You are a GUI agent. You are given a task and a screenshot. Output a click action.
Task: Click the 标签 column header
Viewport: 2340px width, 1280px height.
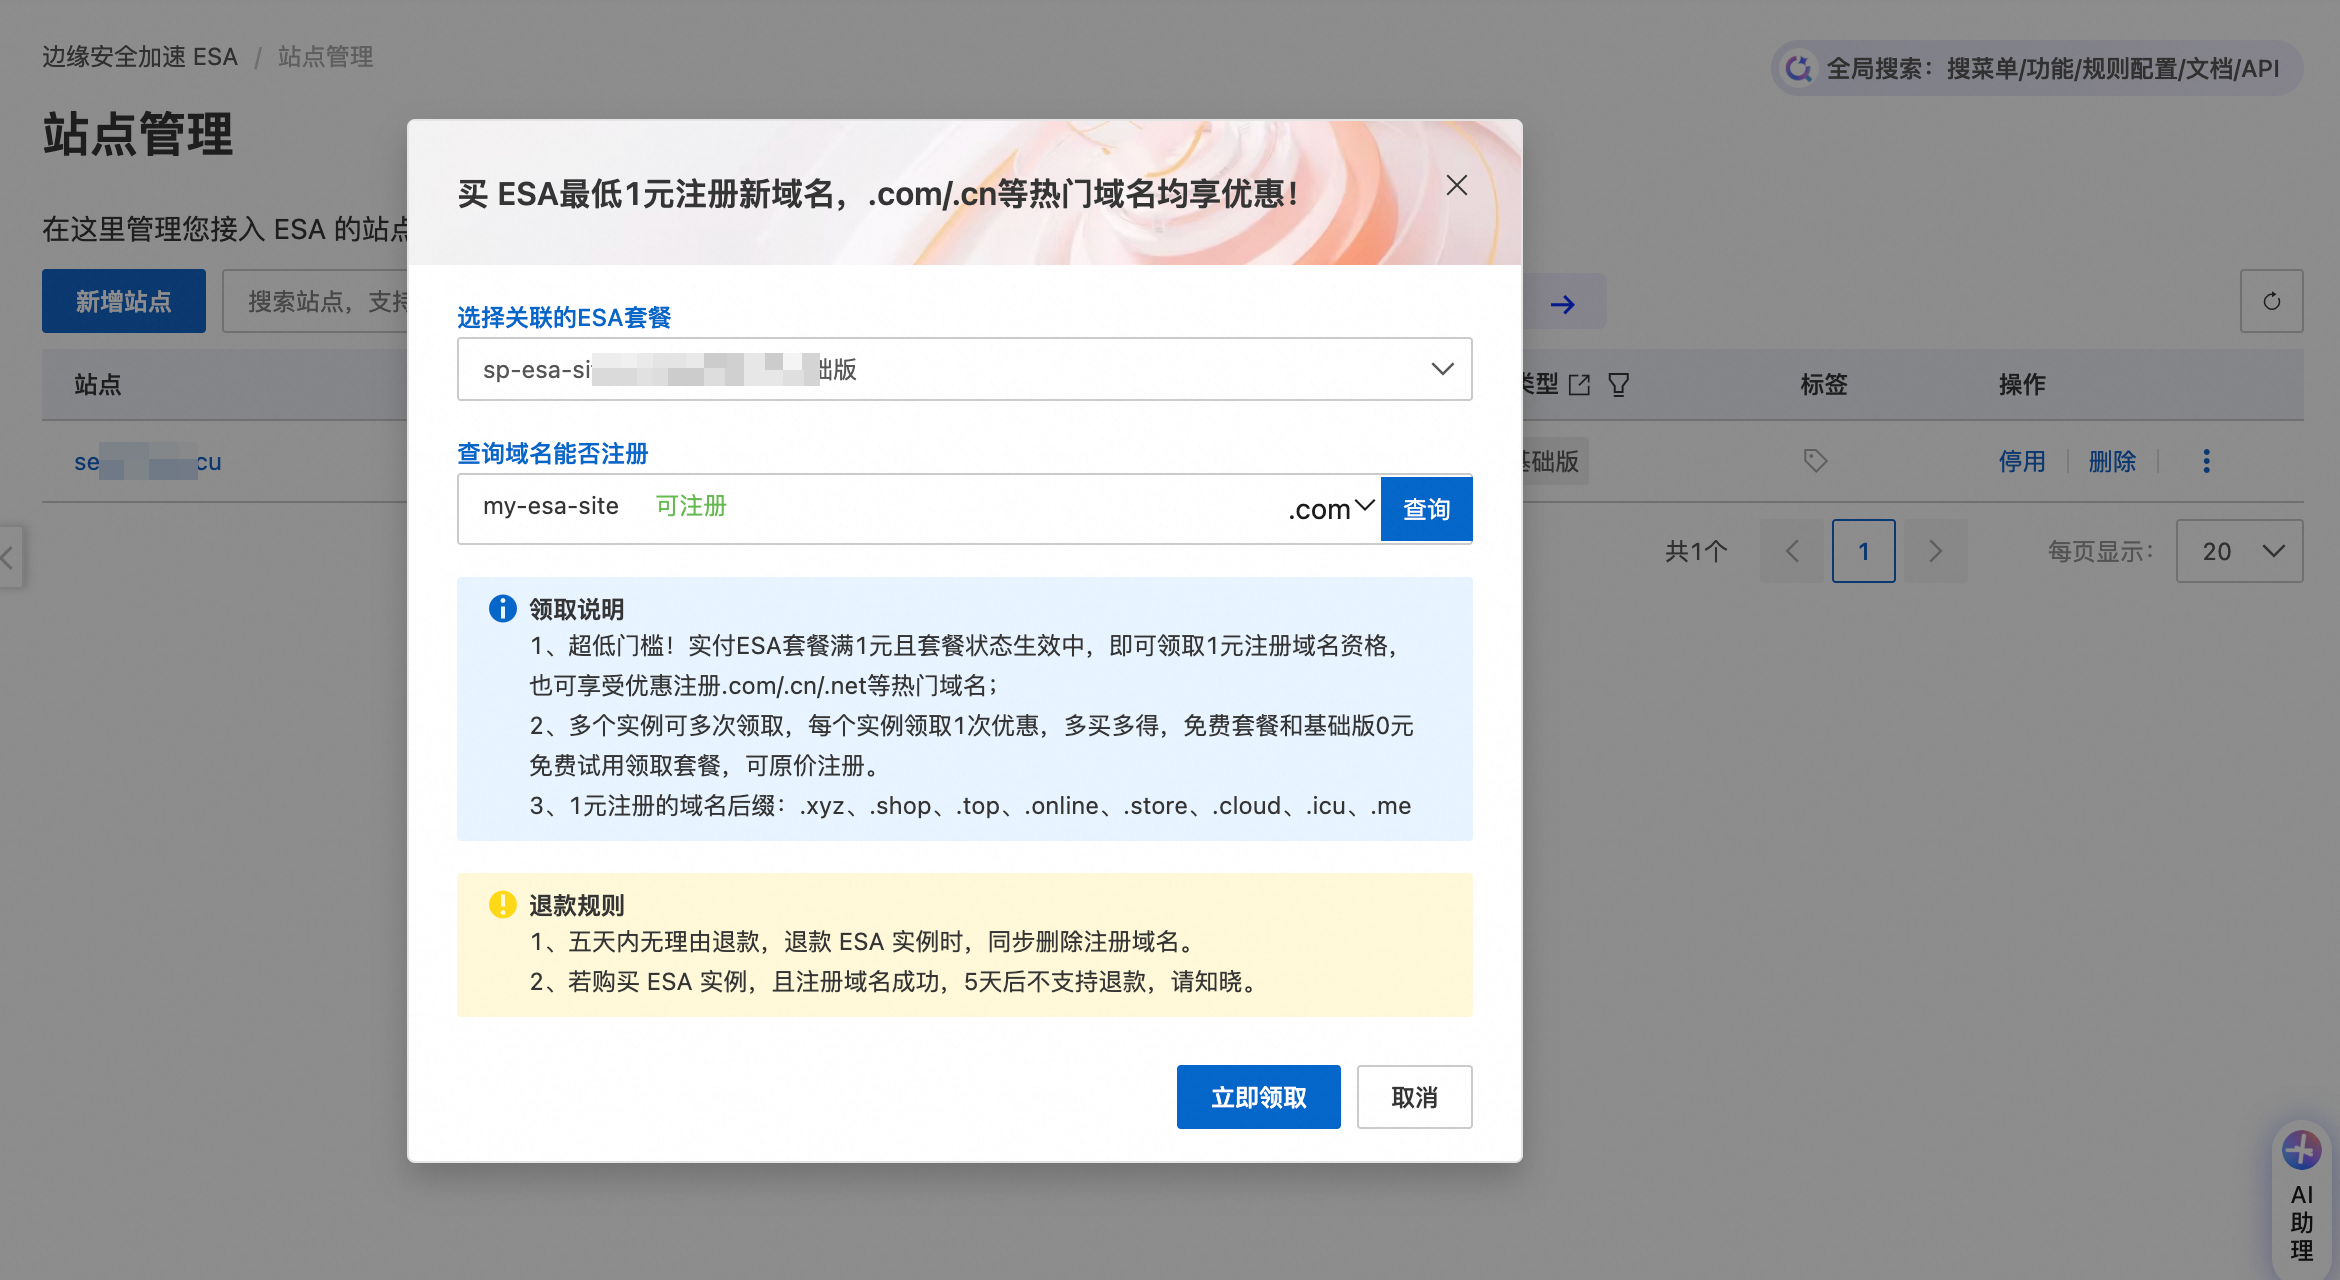tap(1824, 385)
